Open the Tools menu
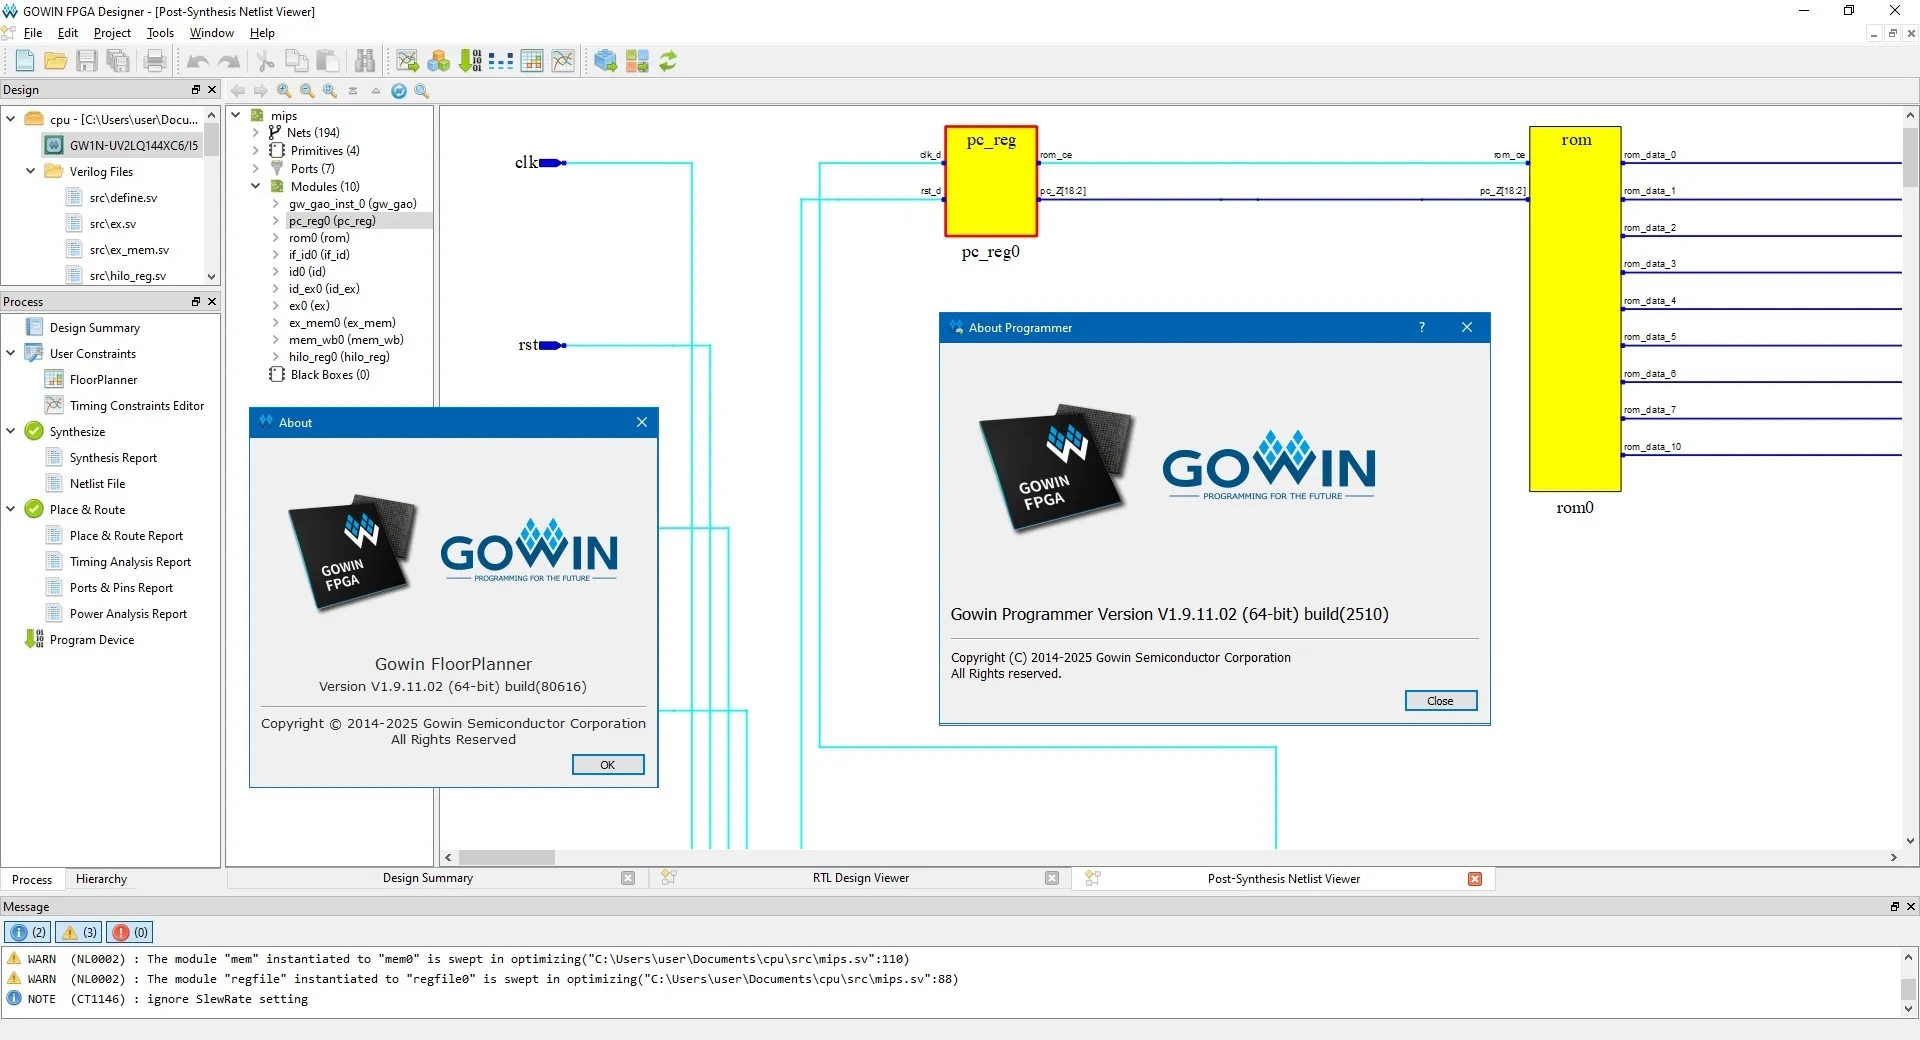Viewport: 1920px width, 1040px height. (160, 33)
